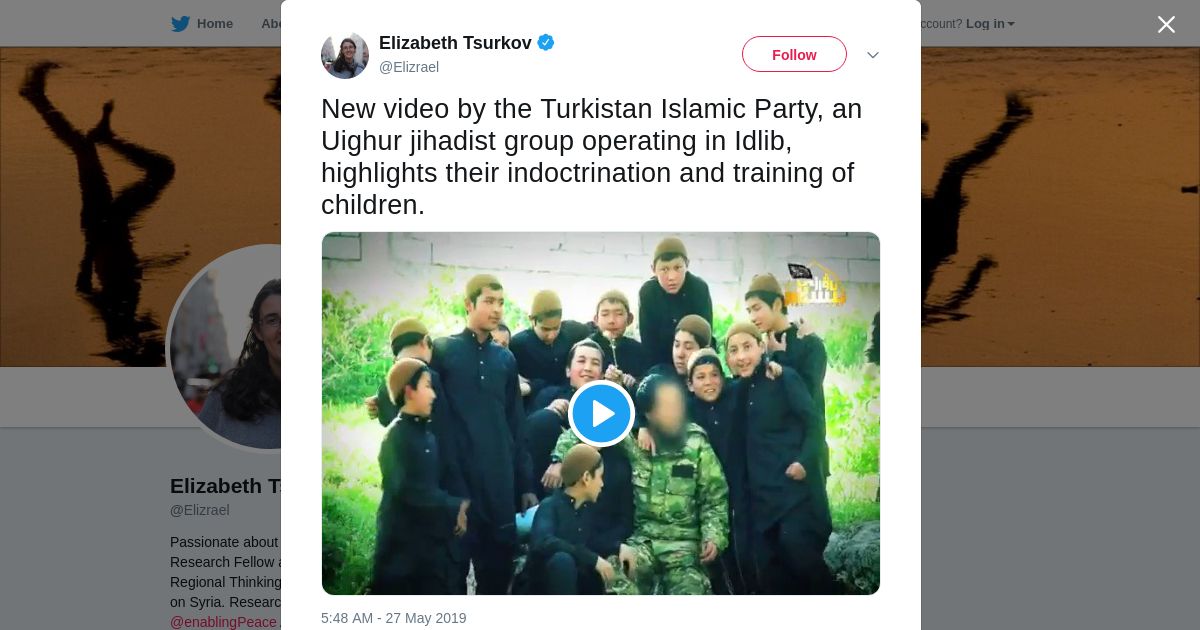Open Elizabeth Tsurkov's small avatar in tweet
Viewport: 1200px width, 630px height.
point(345,55)
